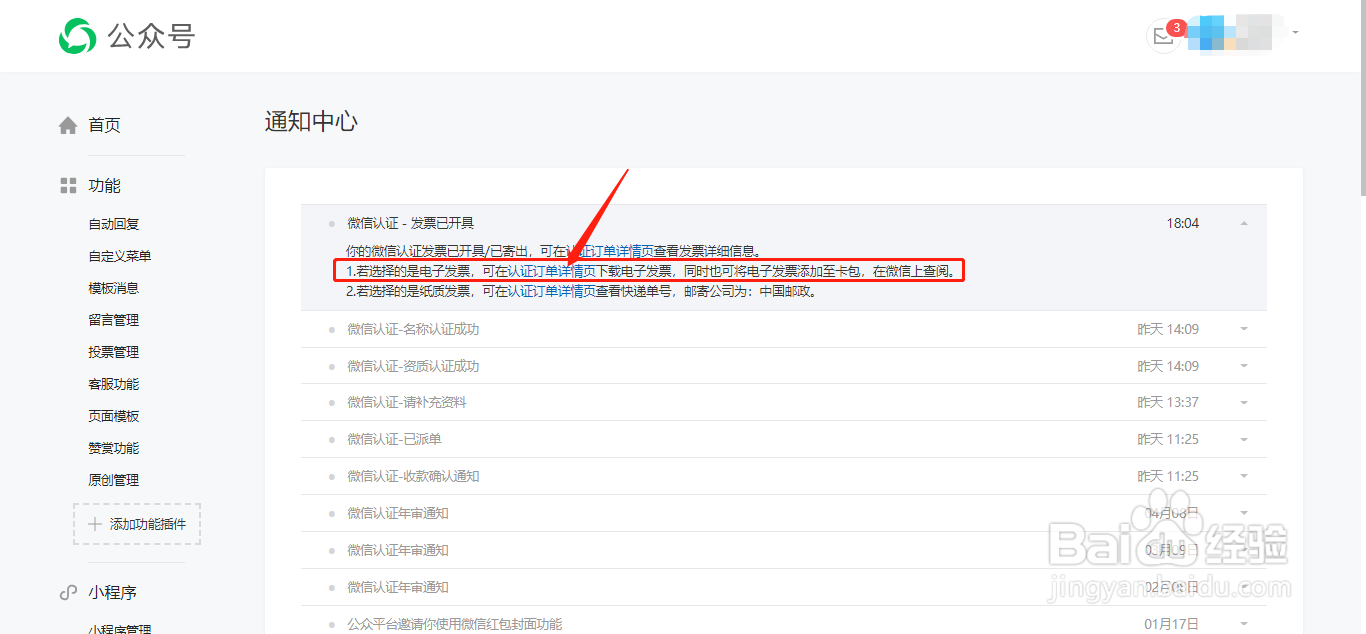The height and width of the screenshot is (634, 1366).
Task: Open 自定义菜单 in the sidebar
Action: pos(120,256)
